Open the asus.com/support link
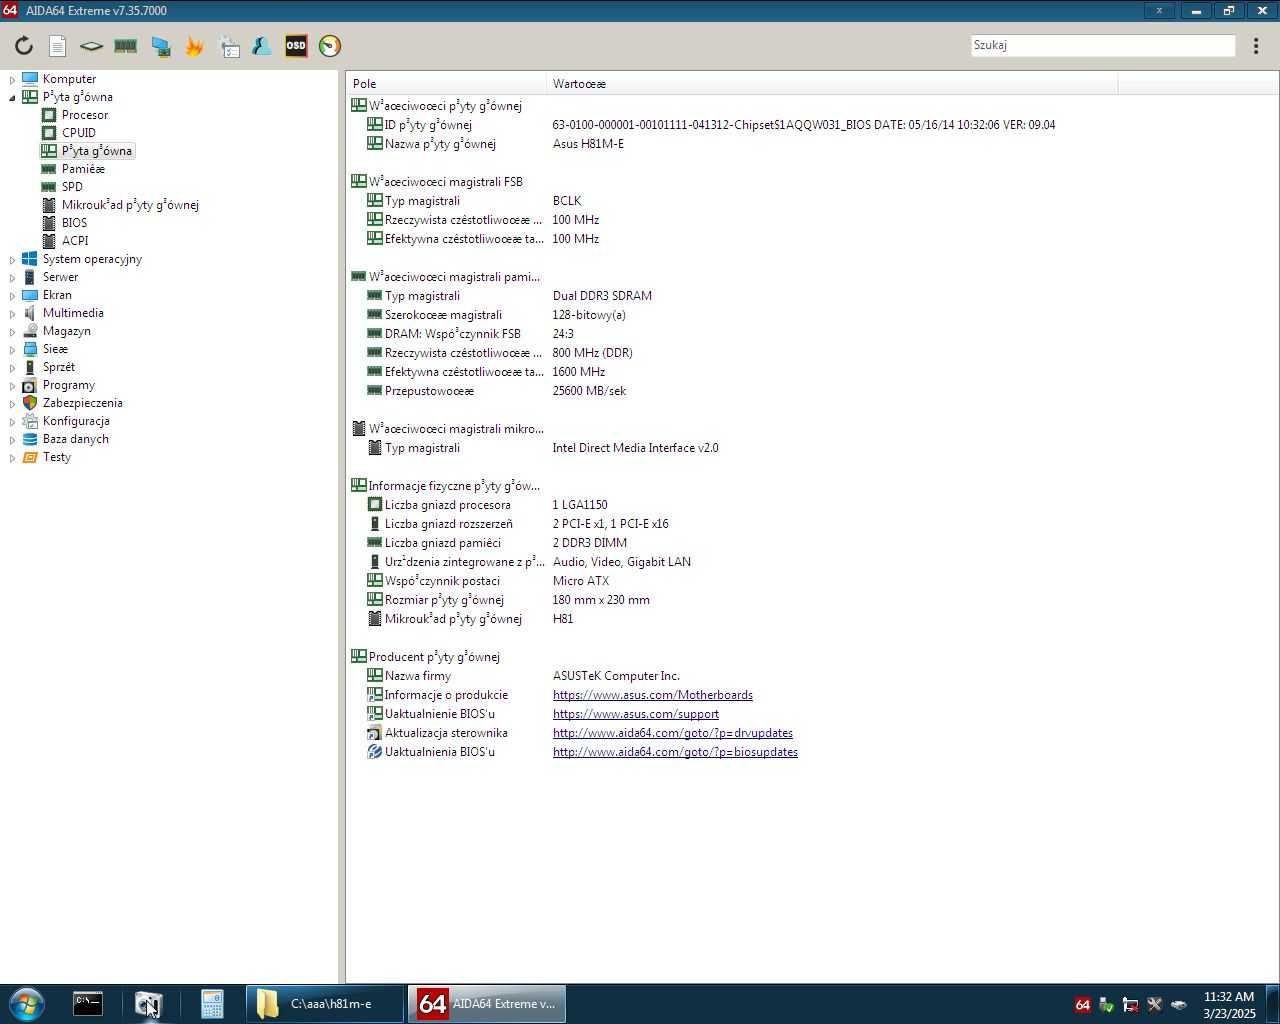 pos(636,714)
